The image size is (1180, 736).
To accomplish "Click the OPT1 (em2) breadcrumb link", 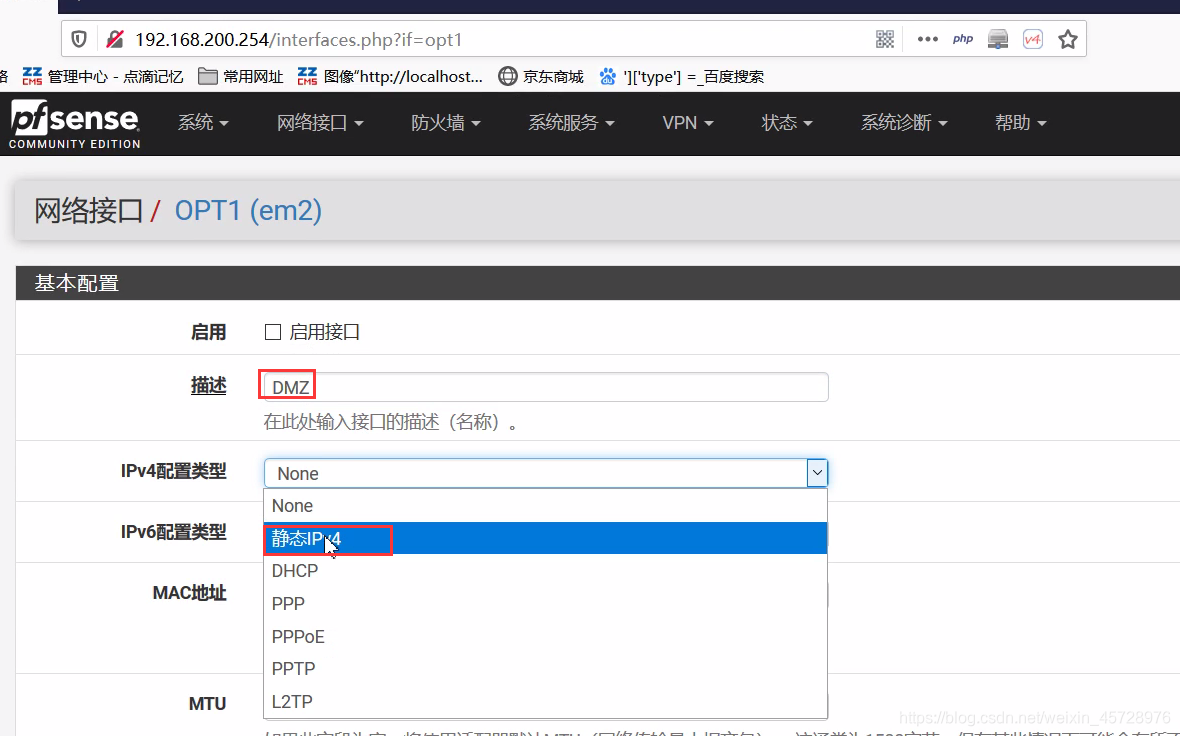I will pos(248,211).
